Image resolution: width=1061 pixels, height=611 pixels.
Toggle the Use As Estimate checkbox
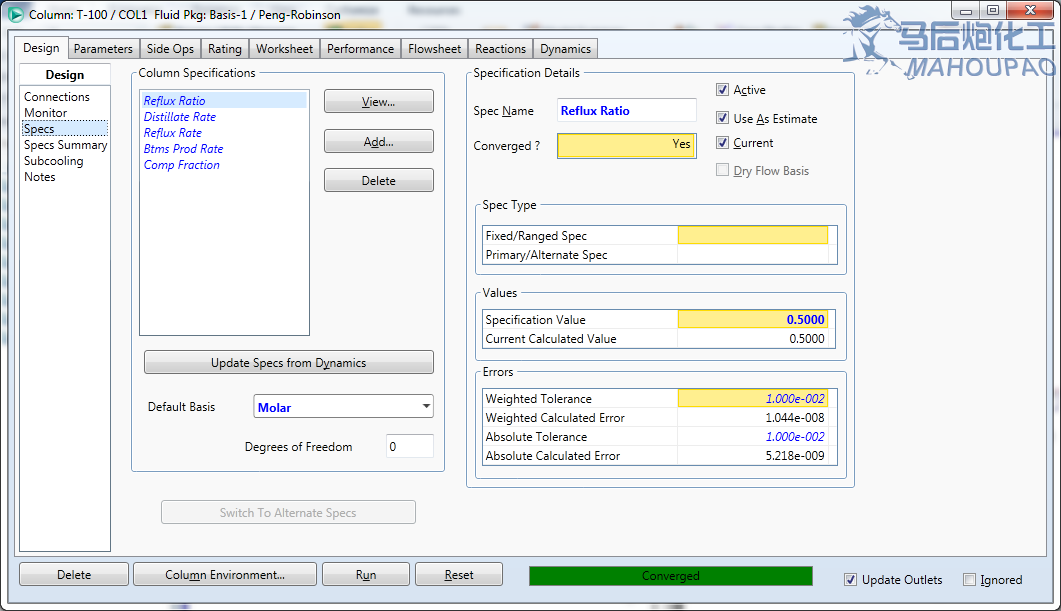click(723, 118)
